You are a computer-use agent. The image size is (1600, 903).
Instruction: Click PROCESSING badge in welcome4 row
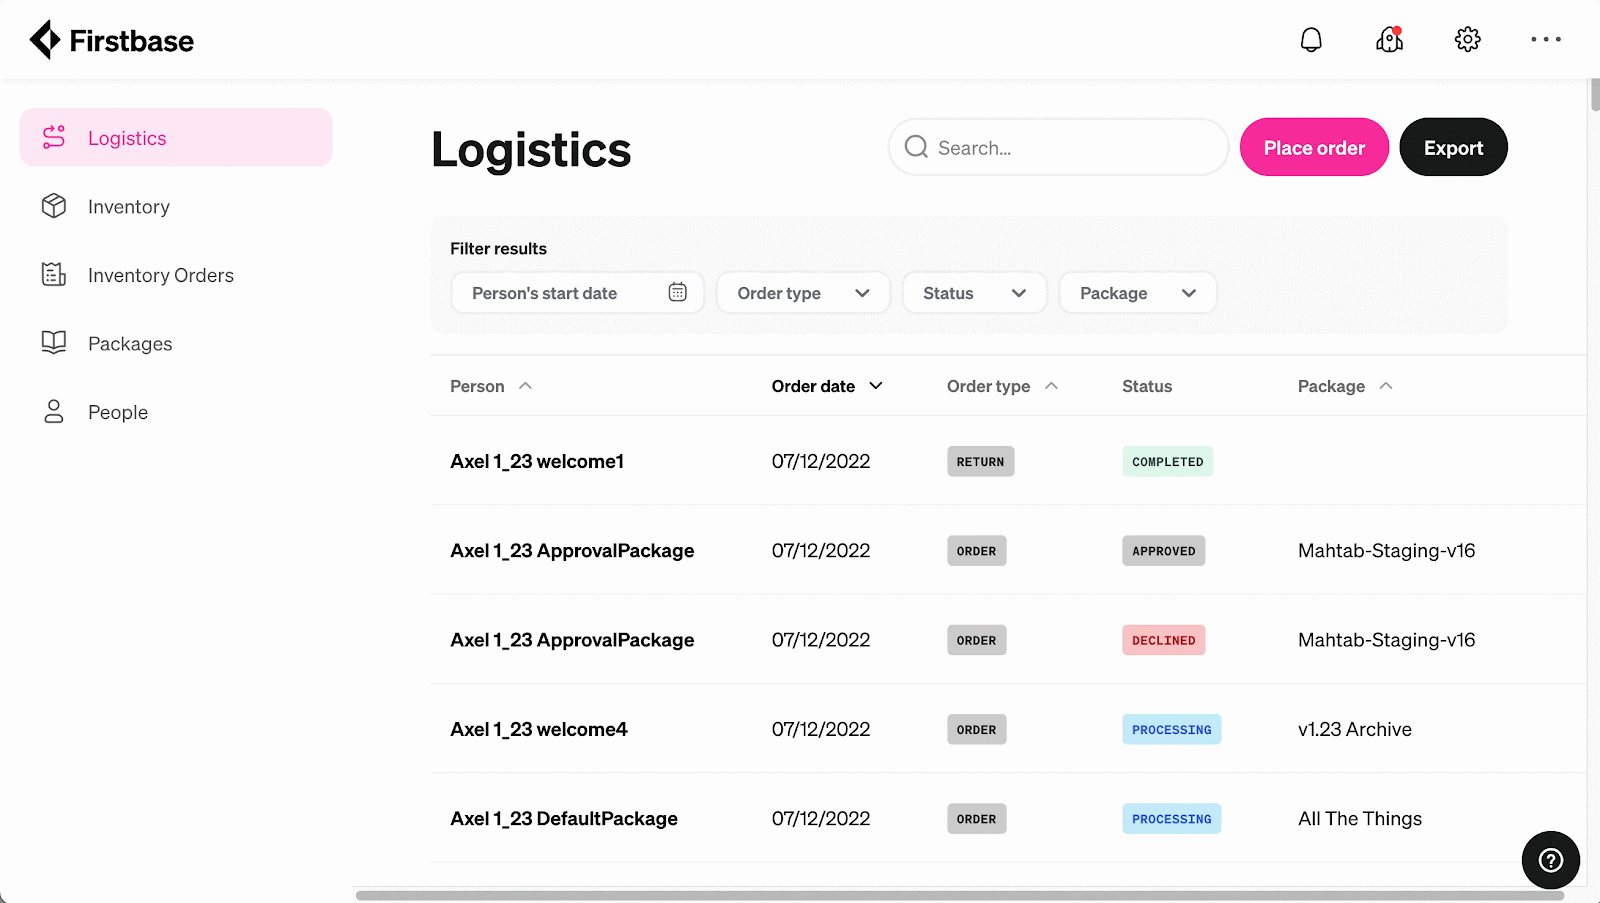(1171, 730)
